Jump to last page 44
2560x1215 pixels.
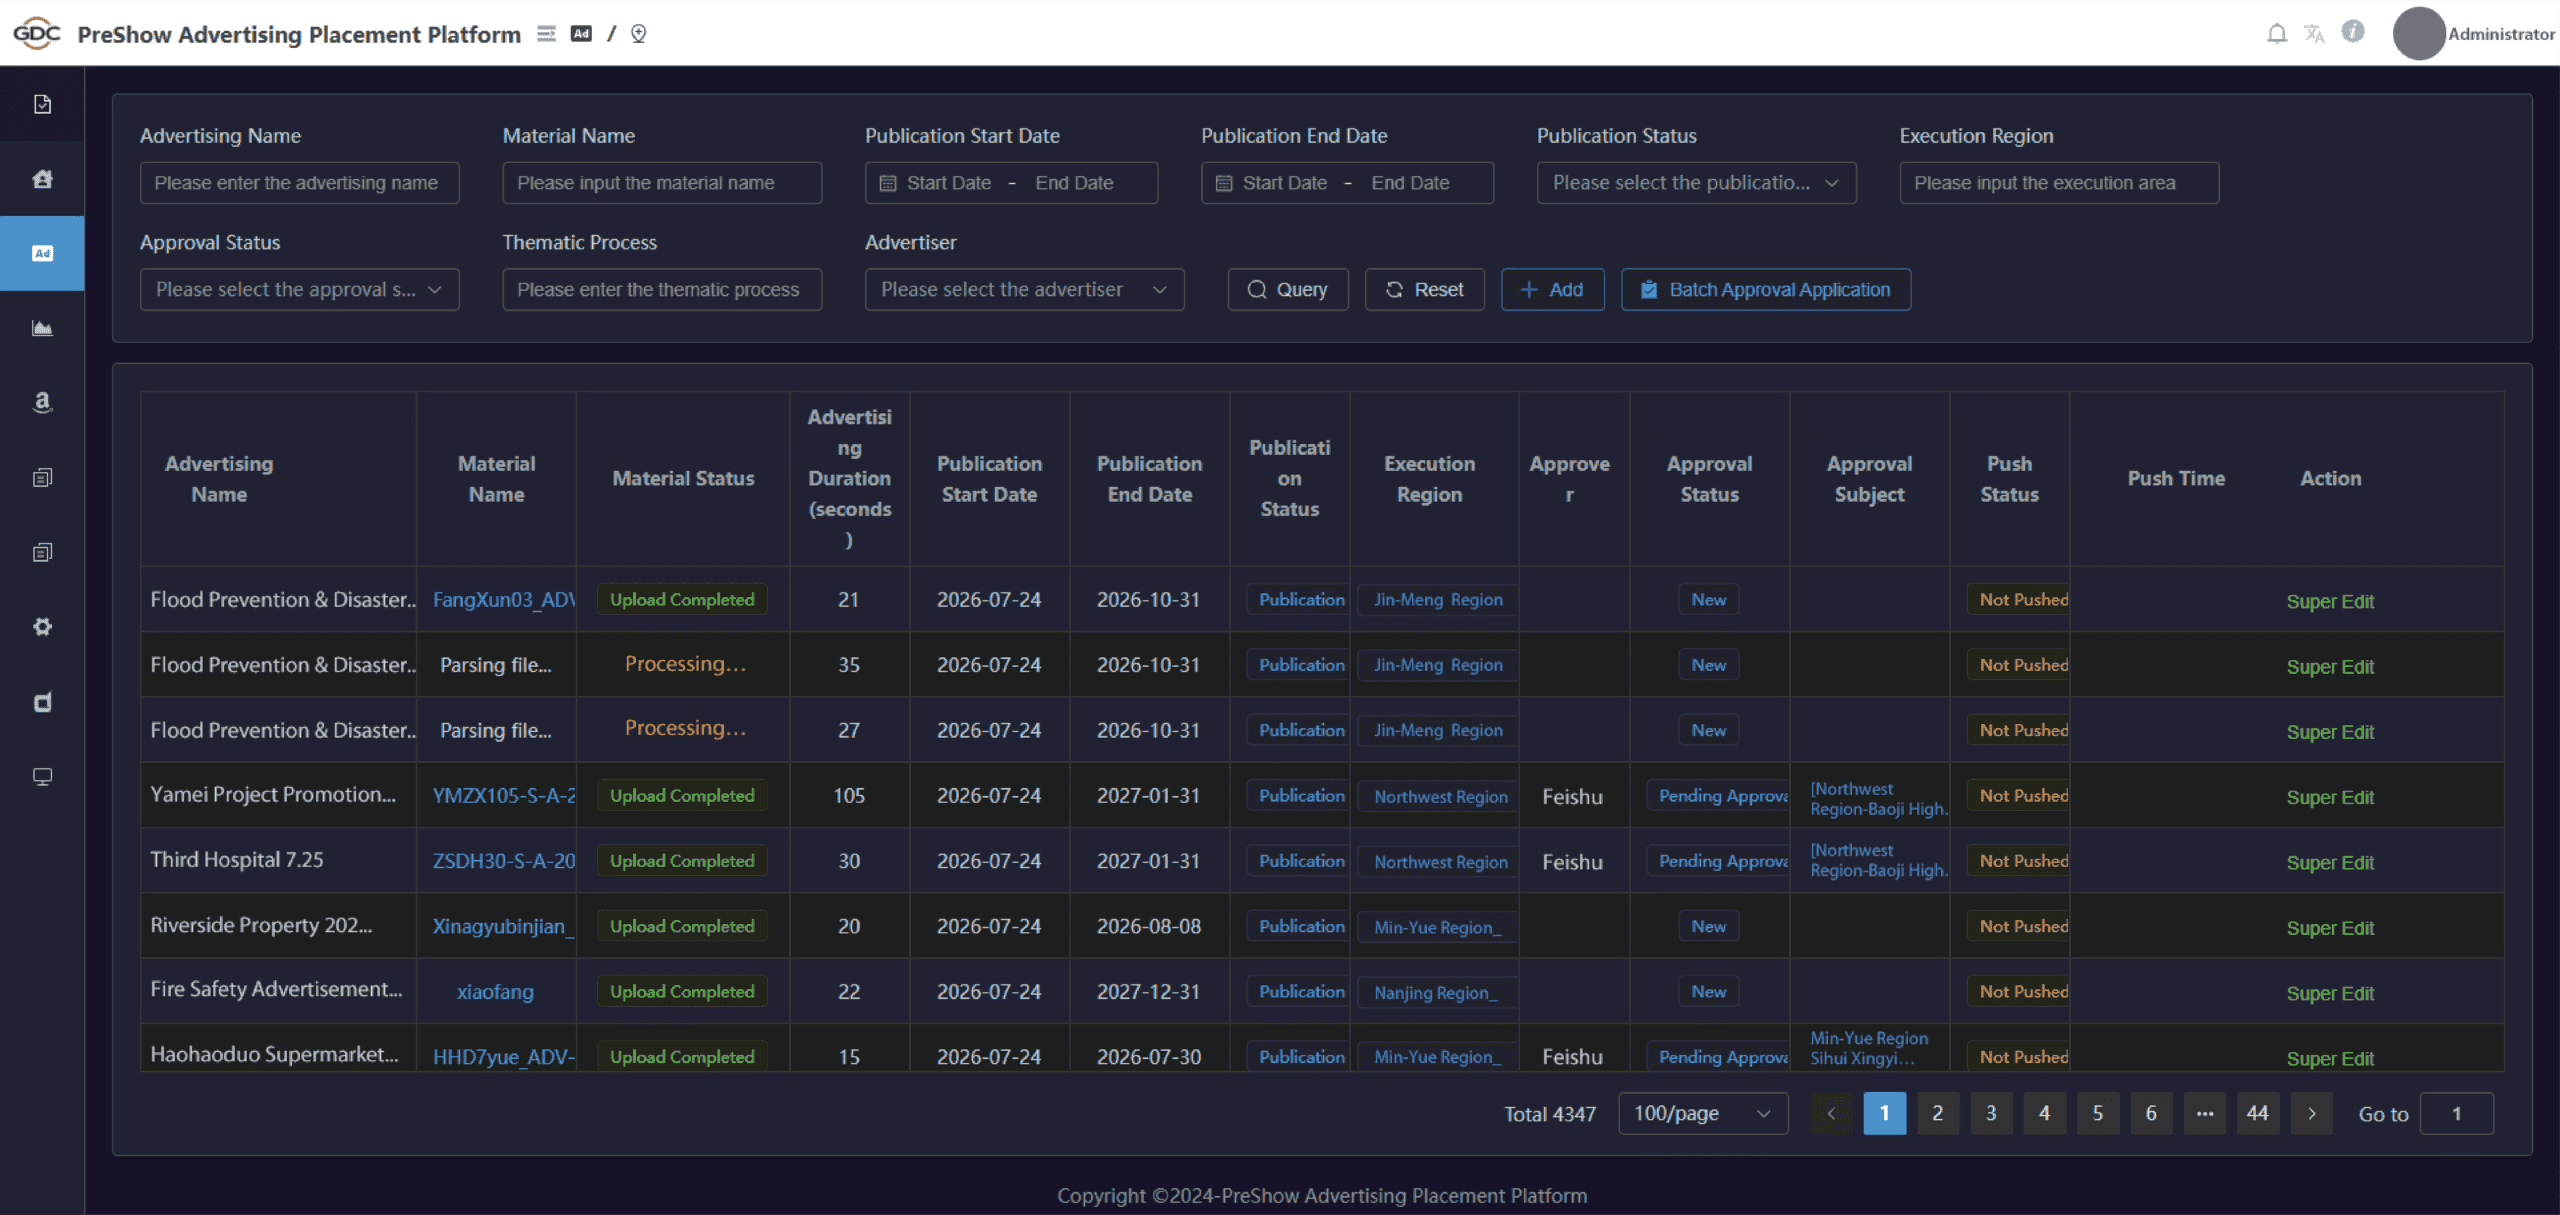click(2257, 1113)
